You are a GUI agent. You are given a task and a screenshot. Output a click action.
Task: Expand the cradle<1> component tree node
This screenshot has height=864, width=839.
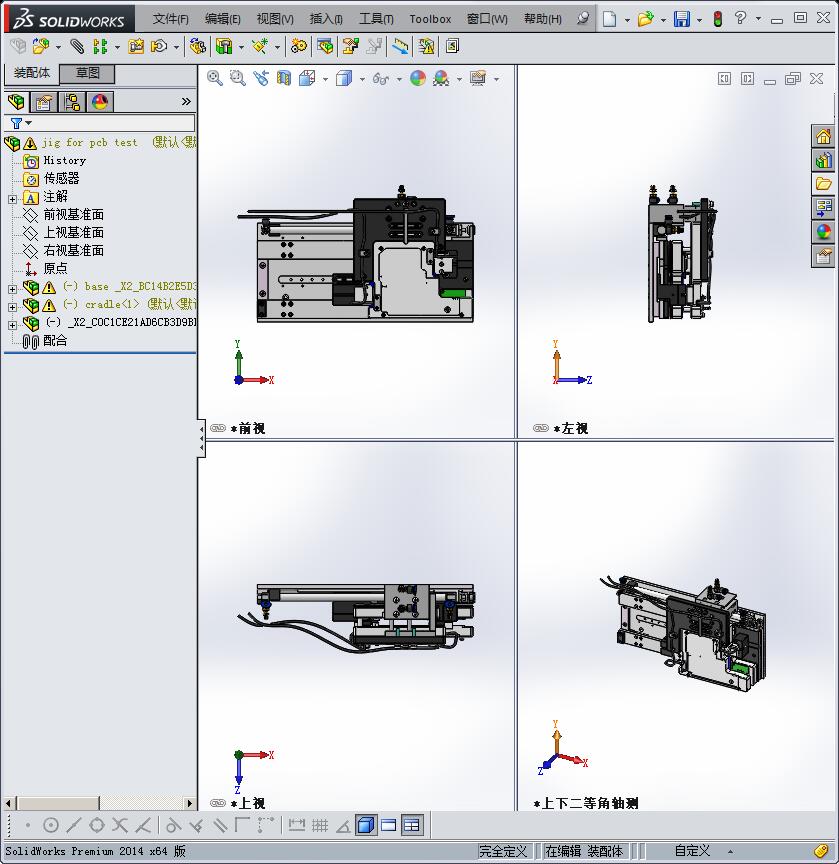point(12,305)
